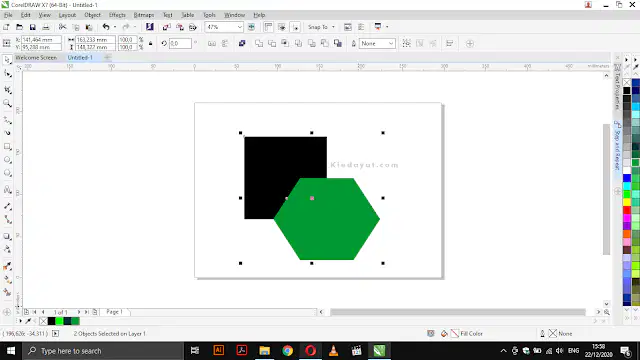Click the add new document tab button

pos(107,58)
